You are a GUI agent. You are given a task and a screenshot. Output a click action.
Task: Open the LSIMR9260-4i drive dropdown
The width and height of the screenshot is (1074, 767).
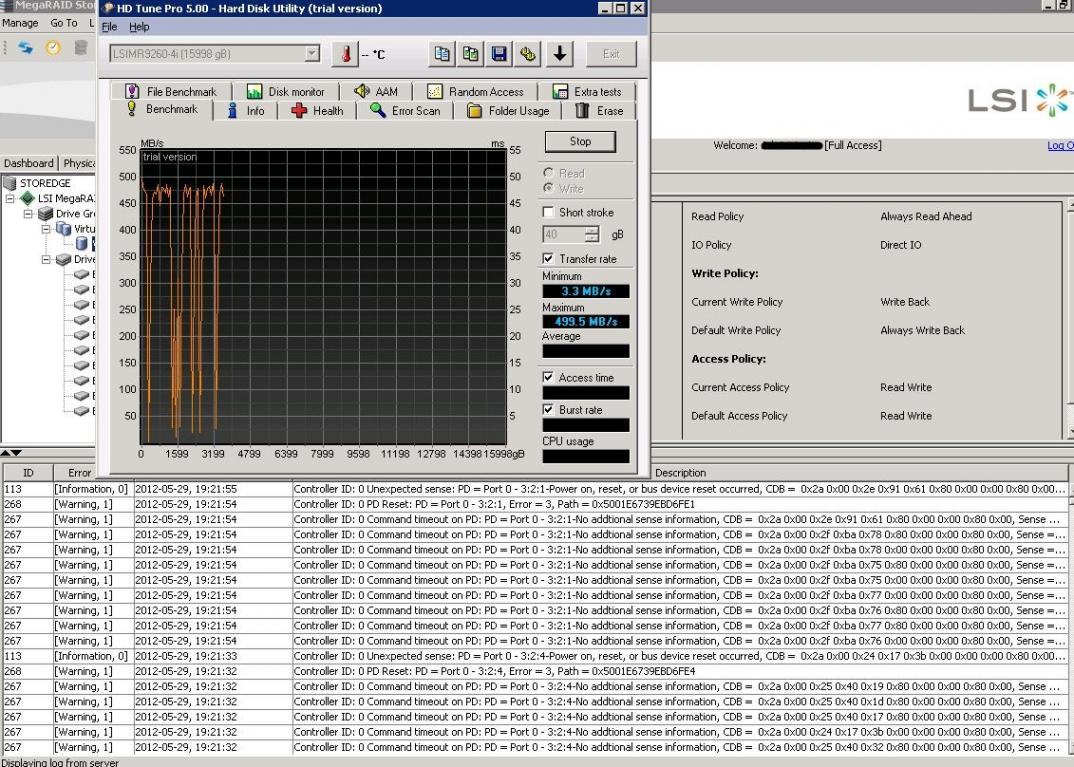coord(312,53)
